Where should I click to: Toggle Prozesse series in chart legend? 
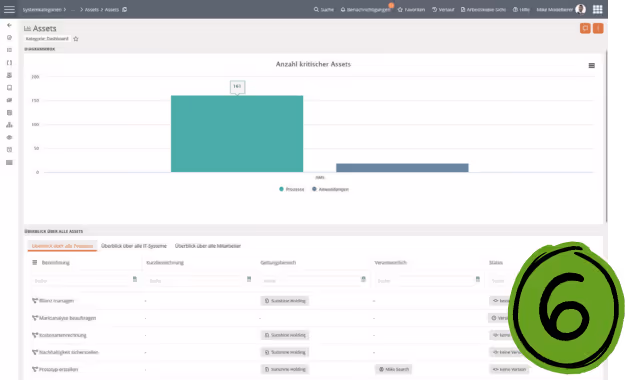tap(291, 189)
